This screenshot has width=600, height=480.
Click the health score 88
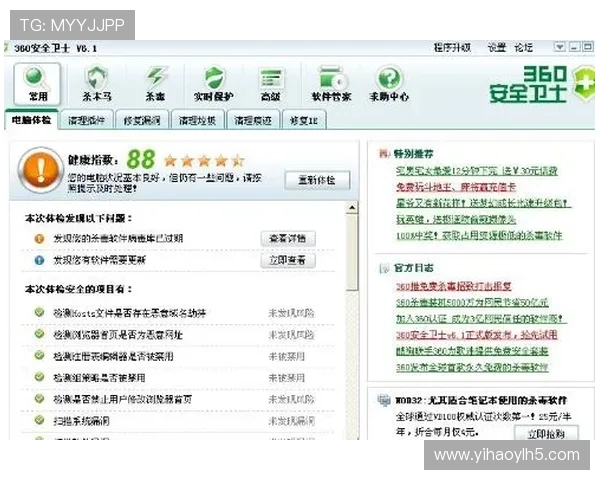pos(141,159)
